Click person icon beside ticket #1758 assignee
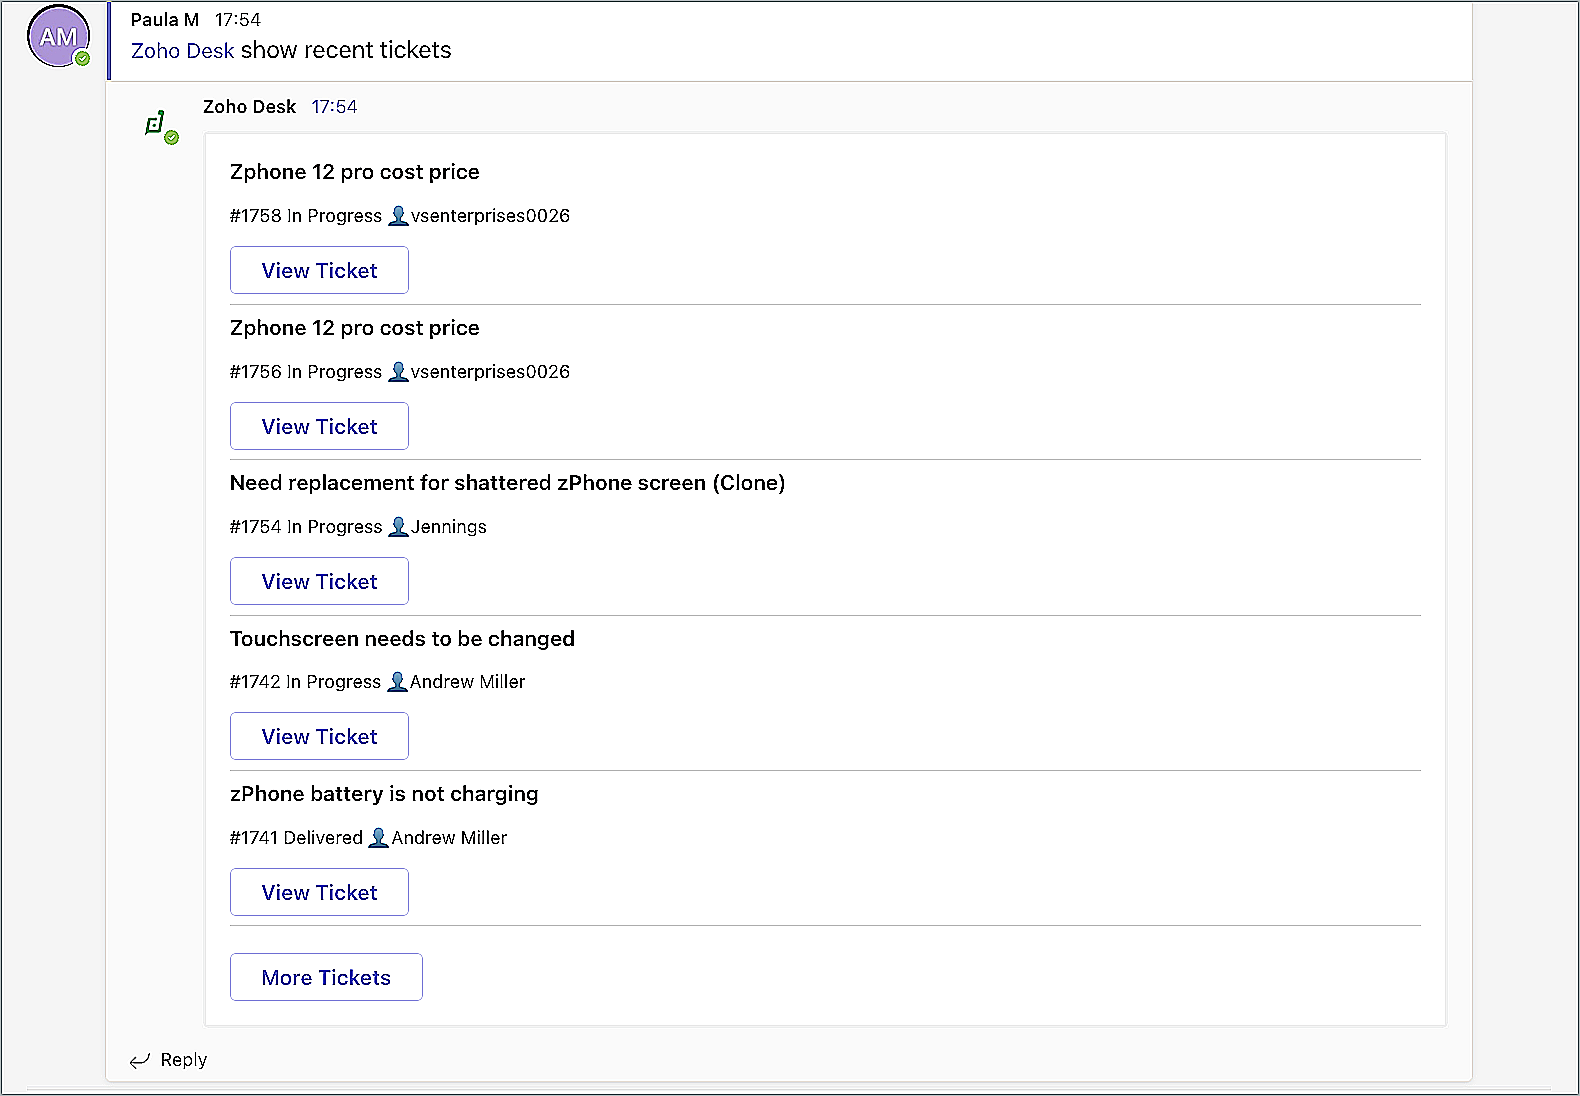1580x1096 pixels. 398,216
